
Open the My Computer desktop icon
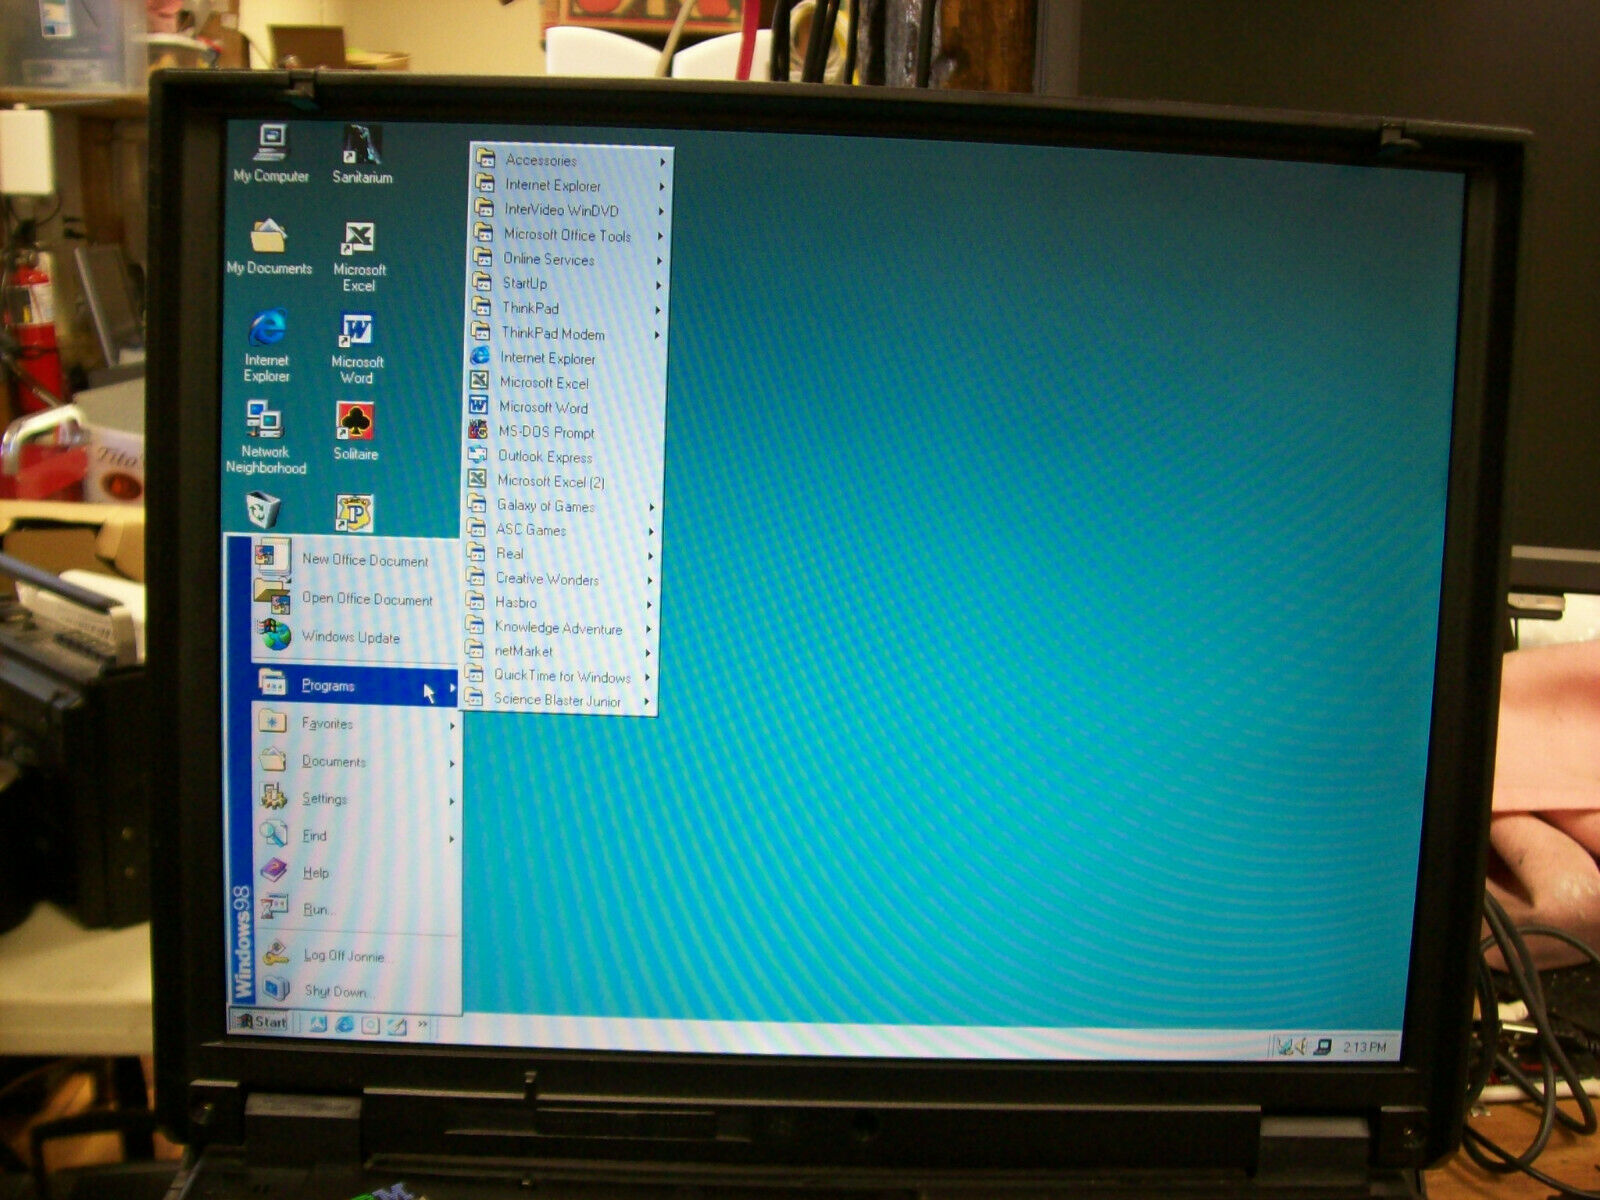[x=271, y=154]
